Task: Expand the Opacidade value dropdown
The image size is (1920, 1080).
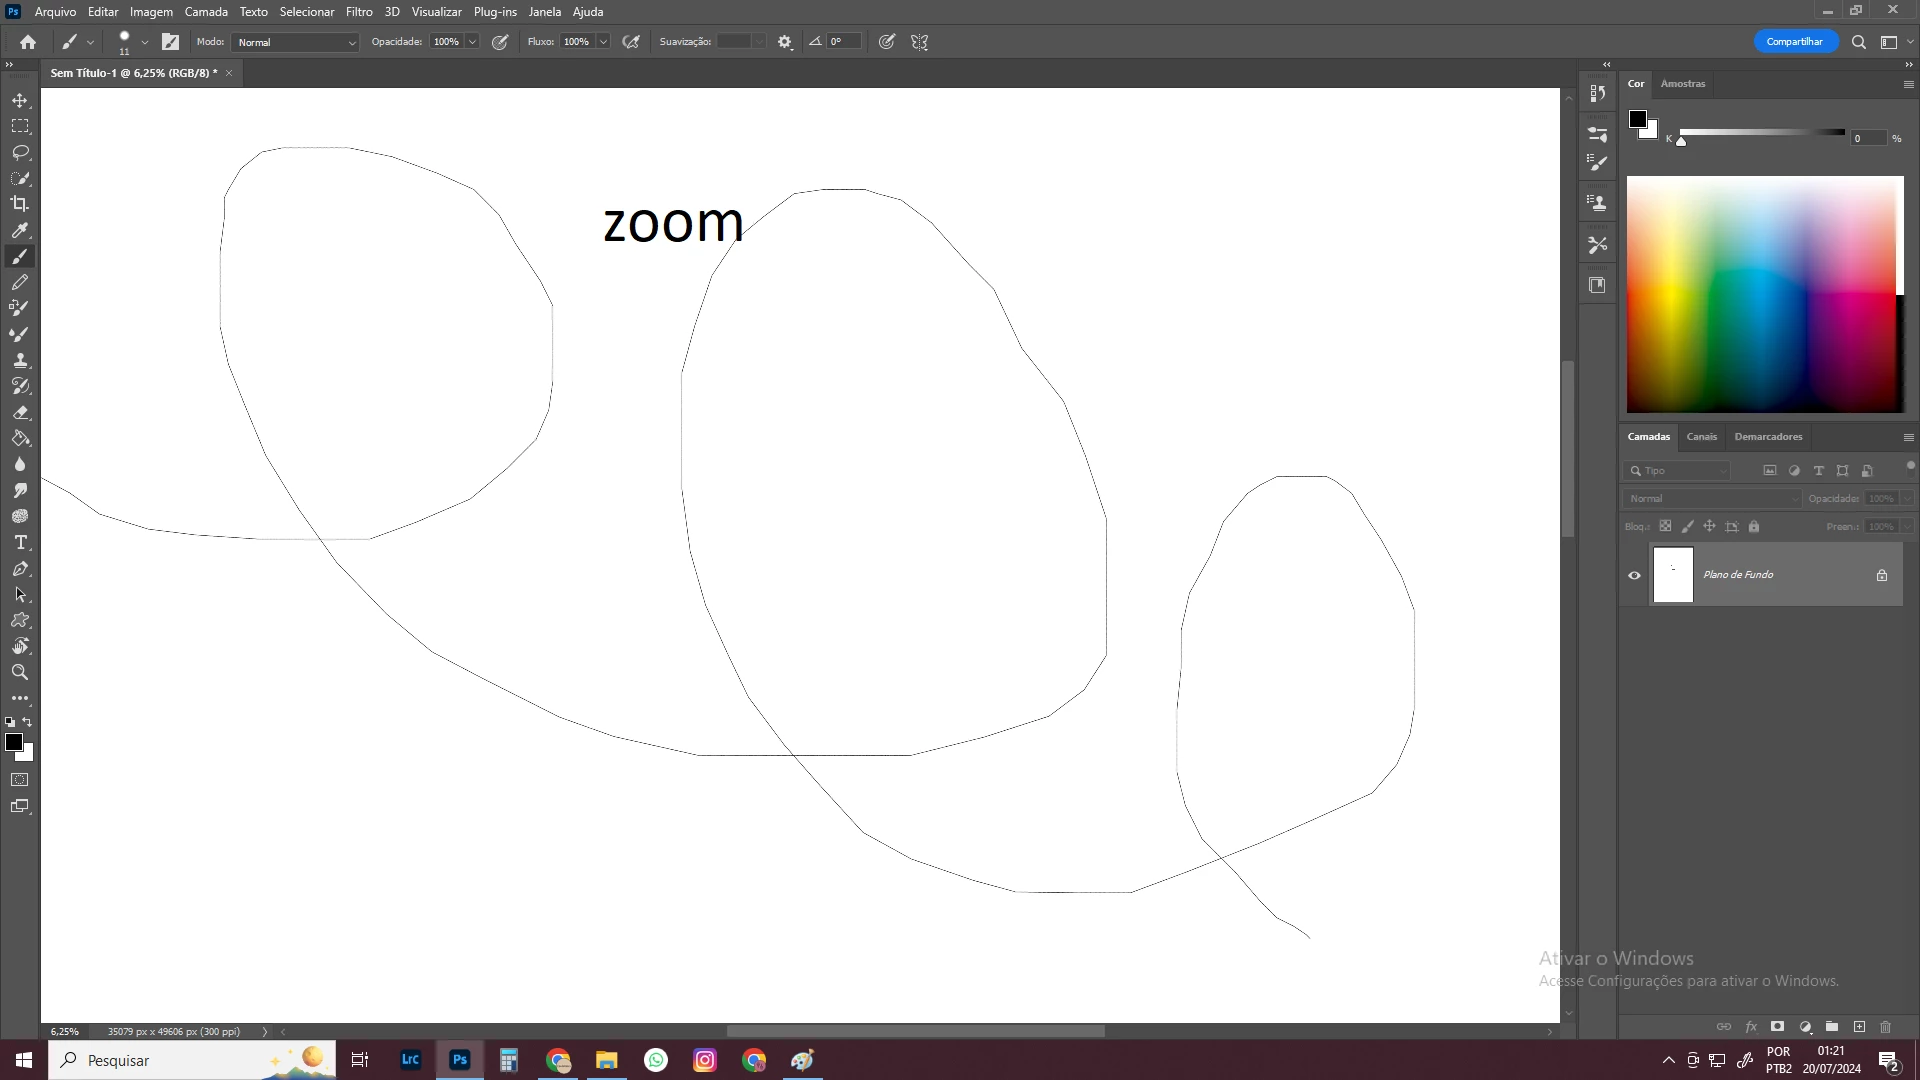Action: (472, 42)
